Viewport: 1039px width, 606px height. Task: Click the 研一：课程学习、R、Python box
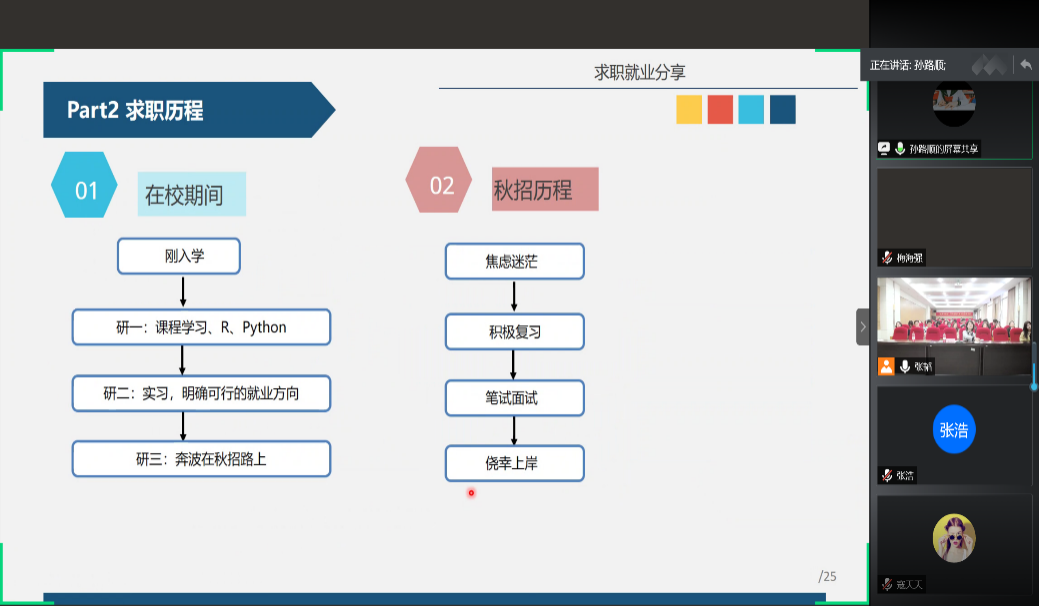point(201,327)
